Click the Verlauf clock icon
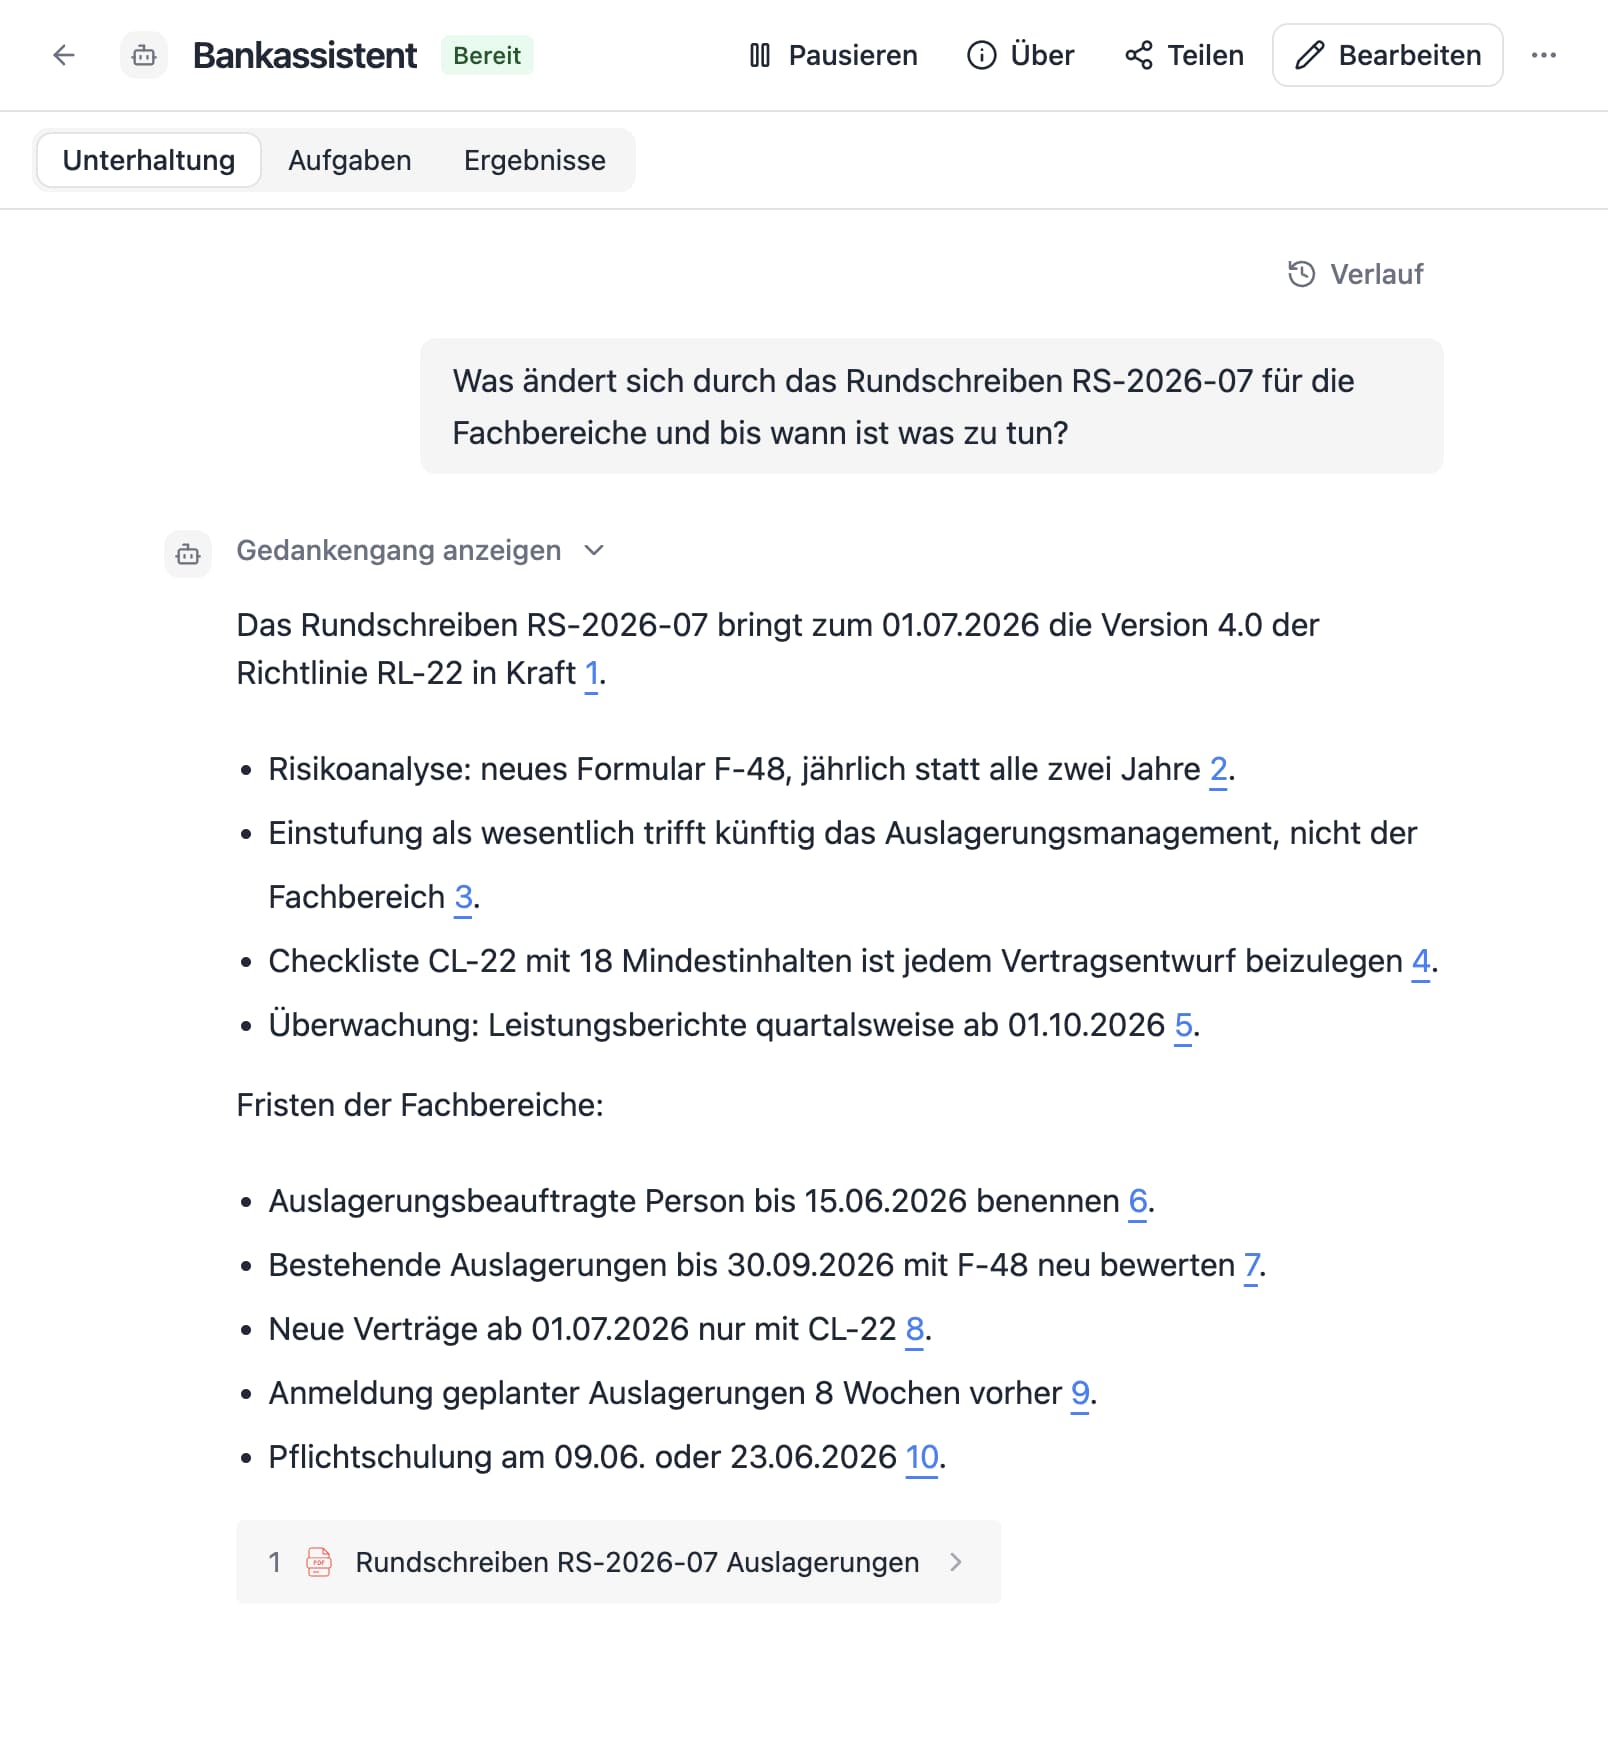 pos(1301,274)
